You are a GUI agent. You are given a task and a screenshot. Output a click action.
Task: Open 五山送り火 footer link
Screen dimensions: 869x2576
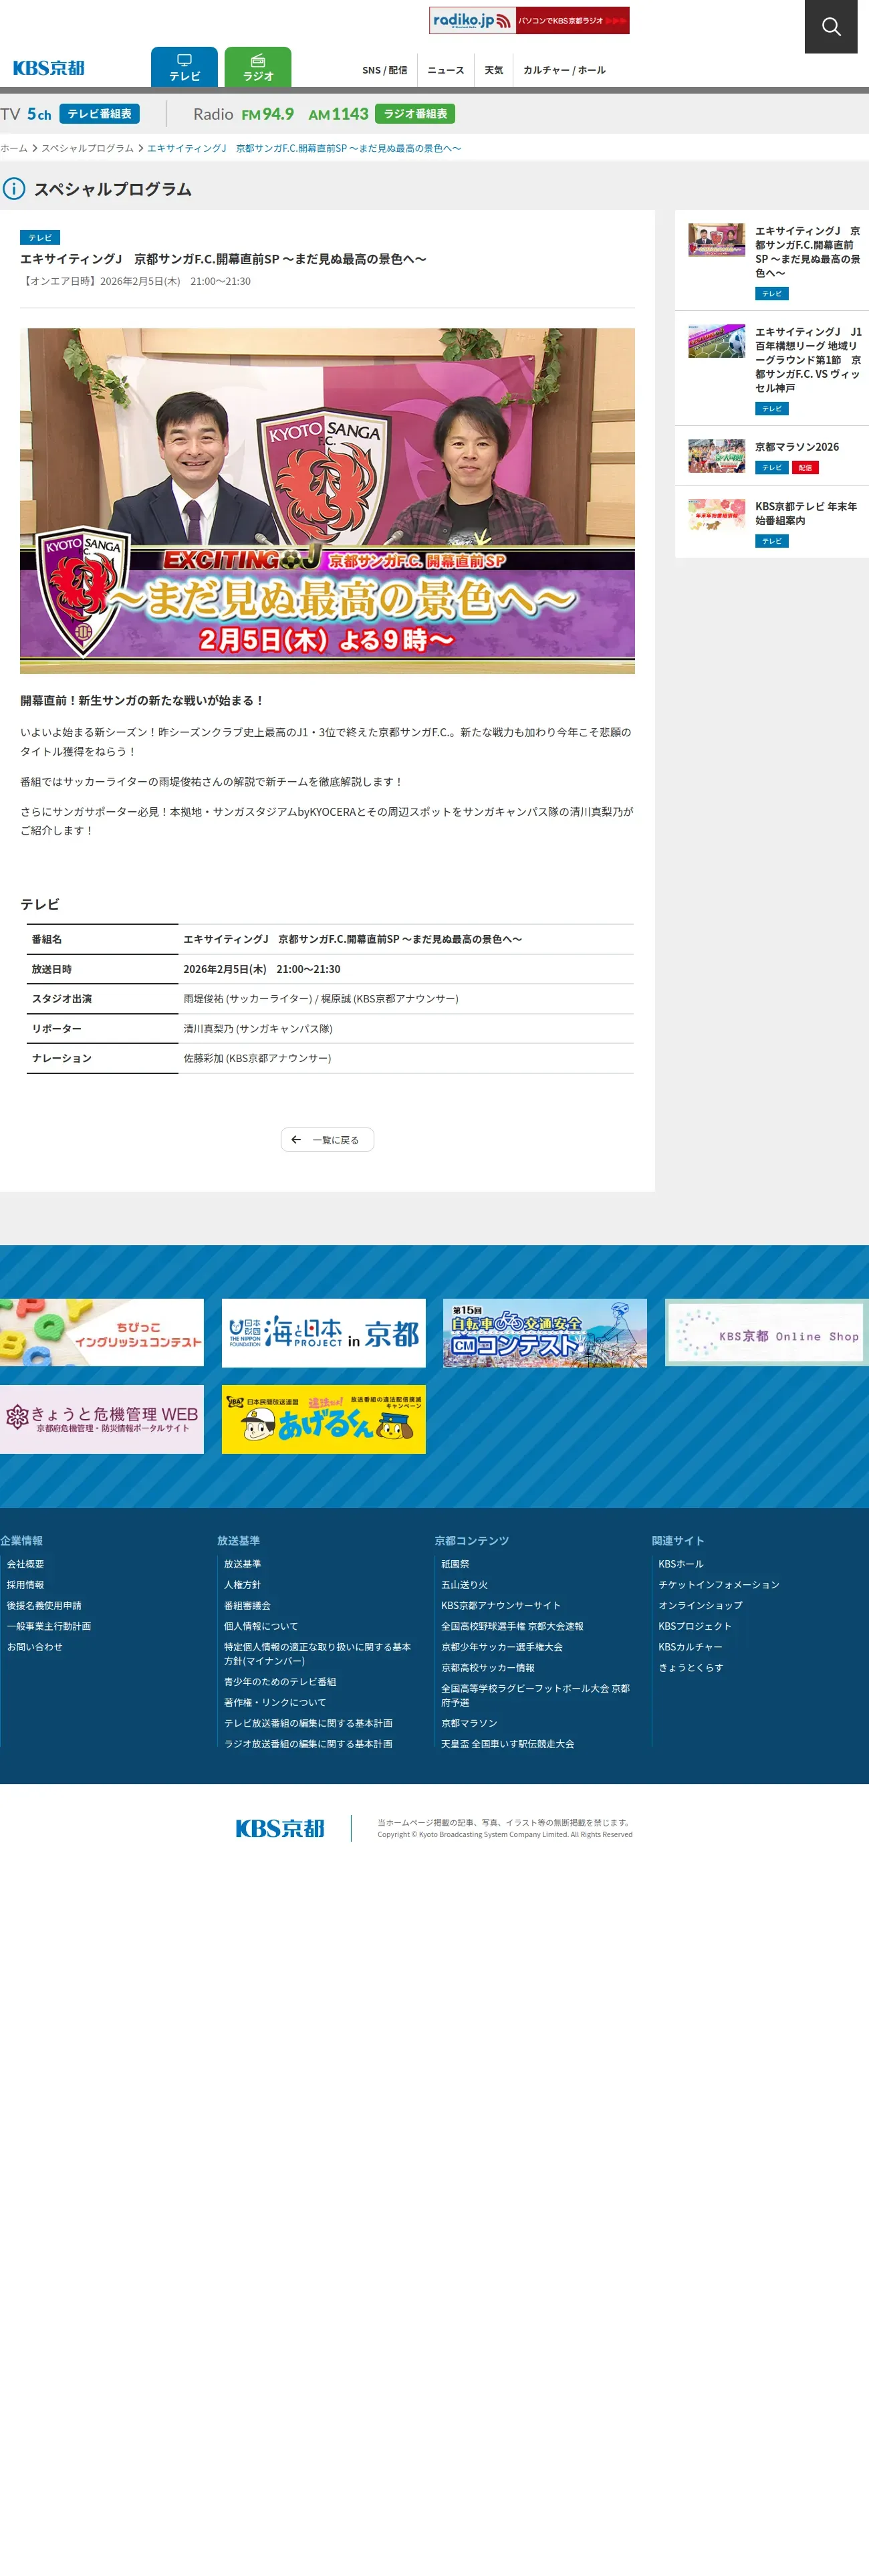[465, 1585]
